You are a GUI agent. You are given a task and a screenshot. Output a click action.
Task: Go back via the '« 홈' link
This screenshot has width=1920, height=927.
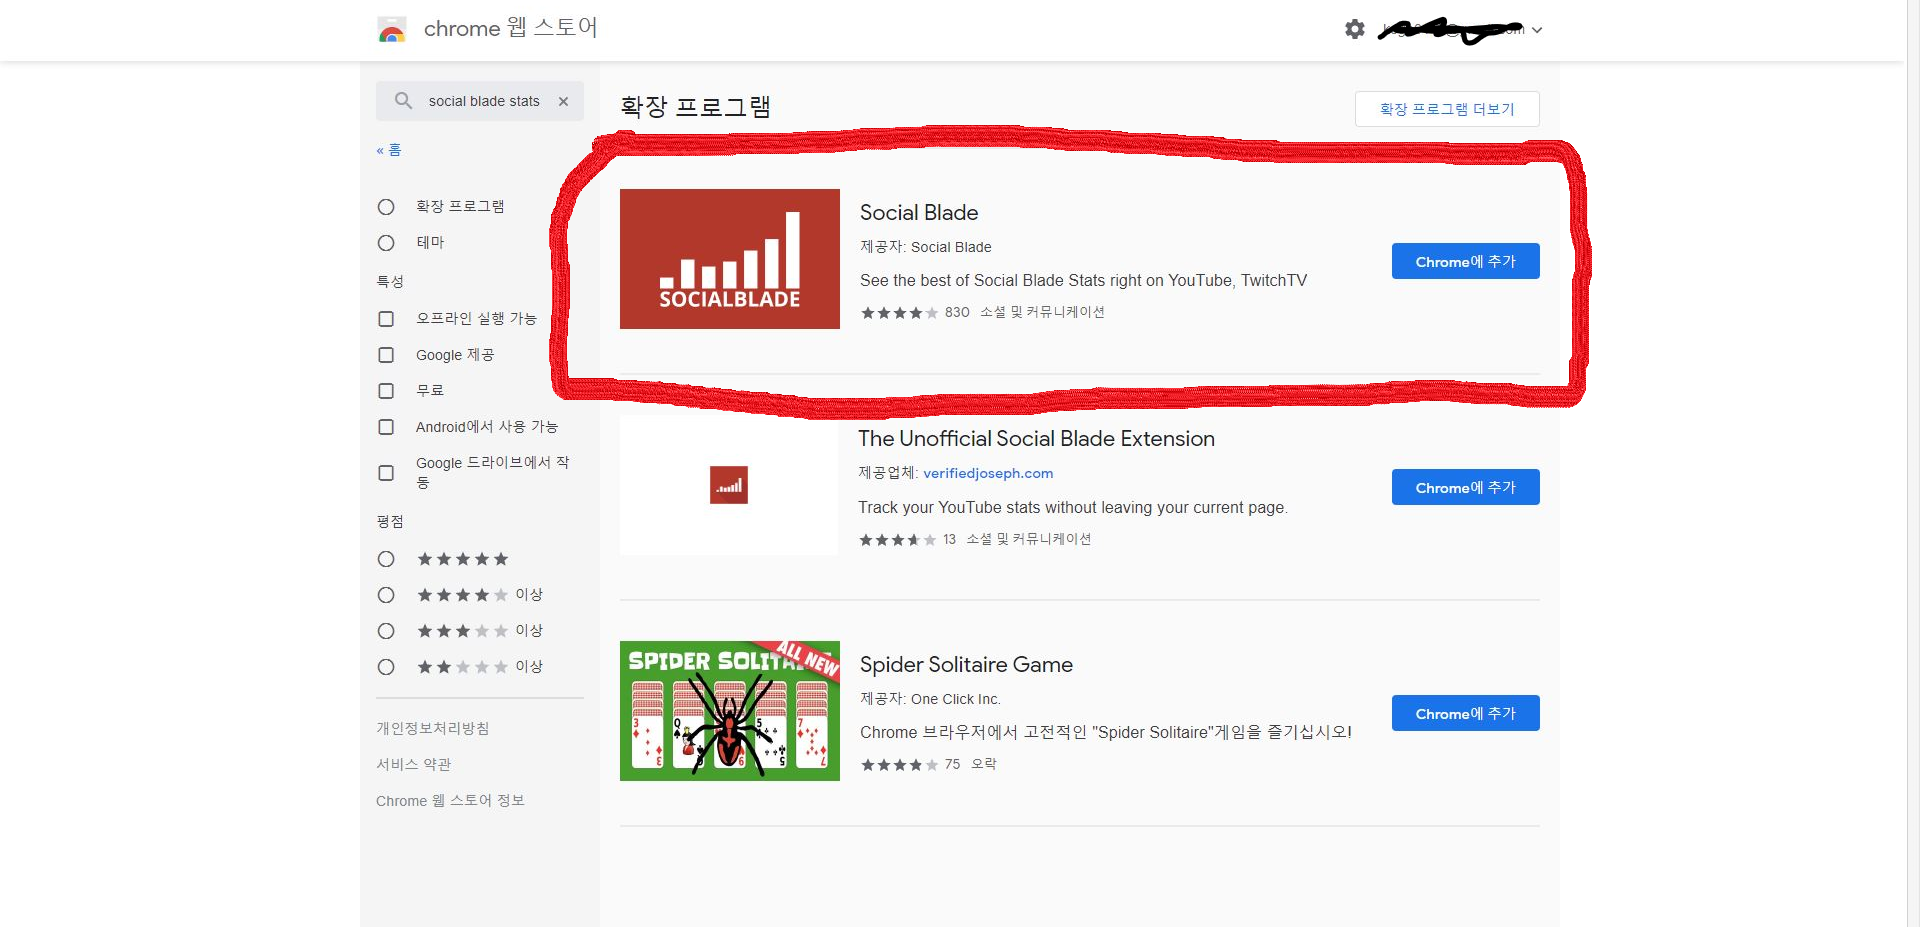pyautogui.click(x=388, y=150)
